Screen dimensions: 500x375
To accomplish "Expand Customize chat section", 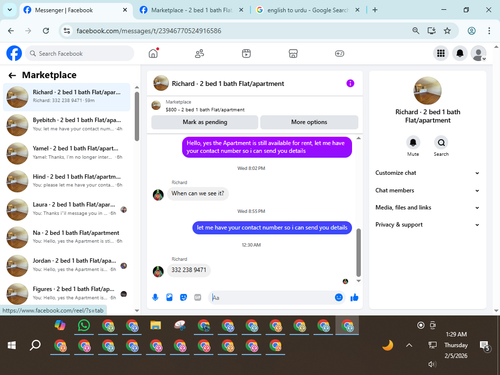I will tap(427, 173).
